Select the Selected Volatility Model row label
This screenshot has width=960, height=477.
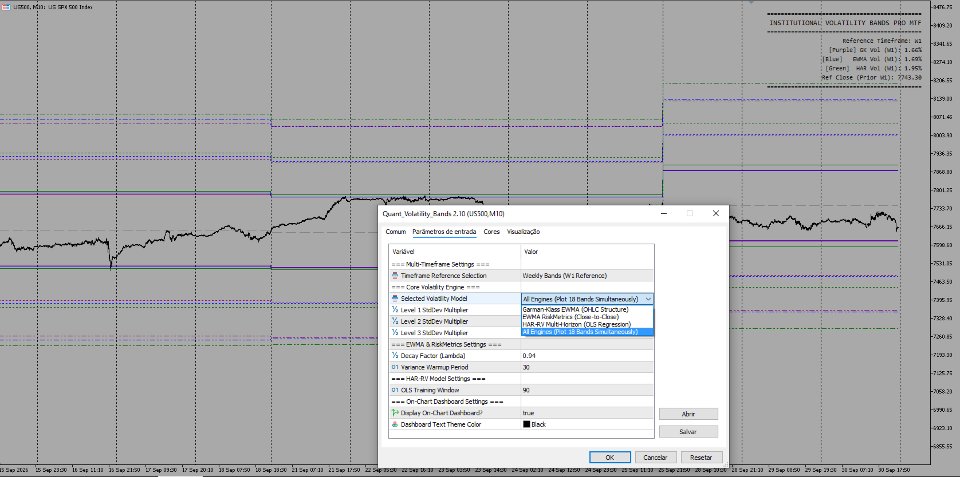pos(433,298)
